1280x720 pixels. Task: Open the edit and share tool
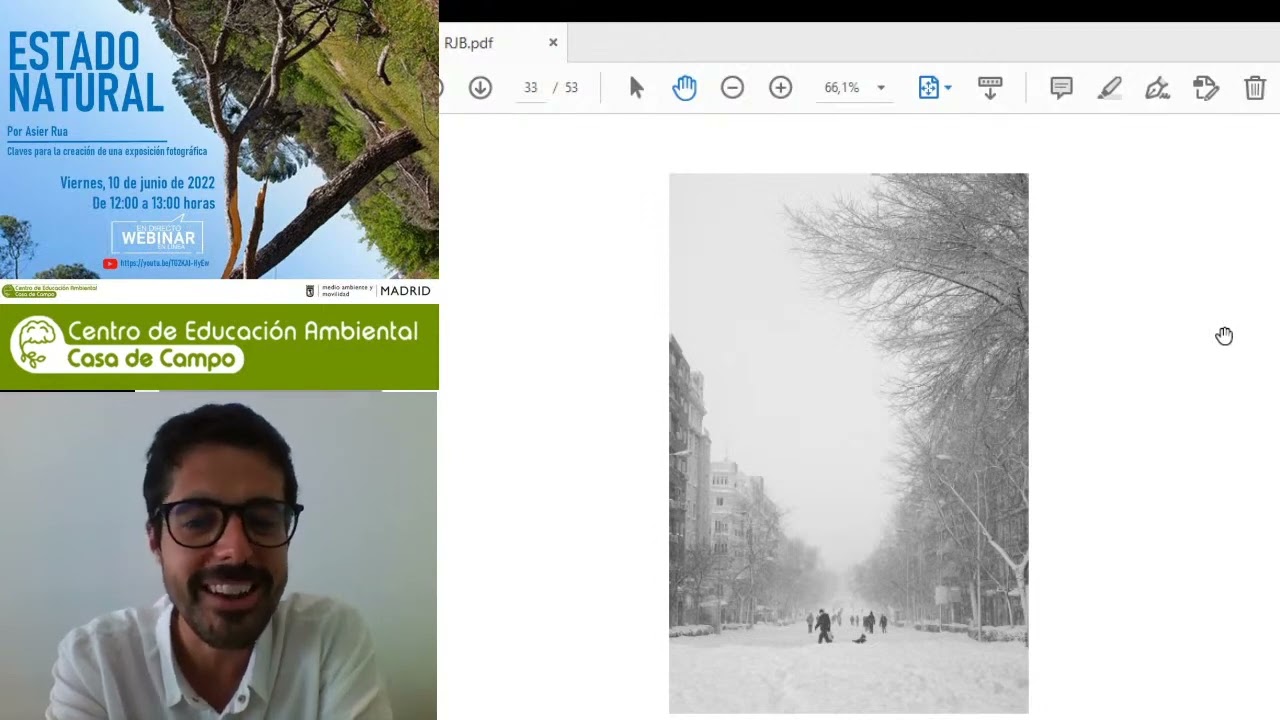tap(1206, 88)
